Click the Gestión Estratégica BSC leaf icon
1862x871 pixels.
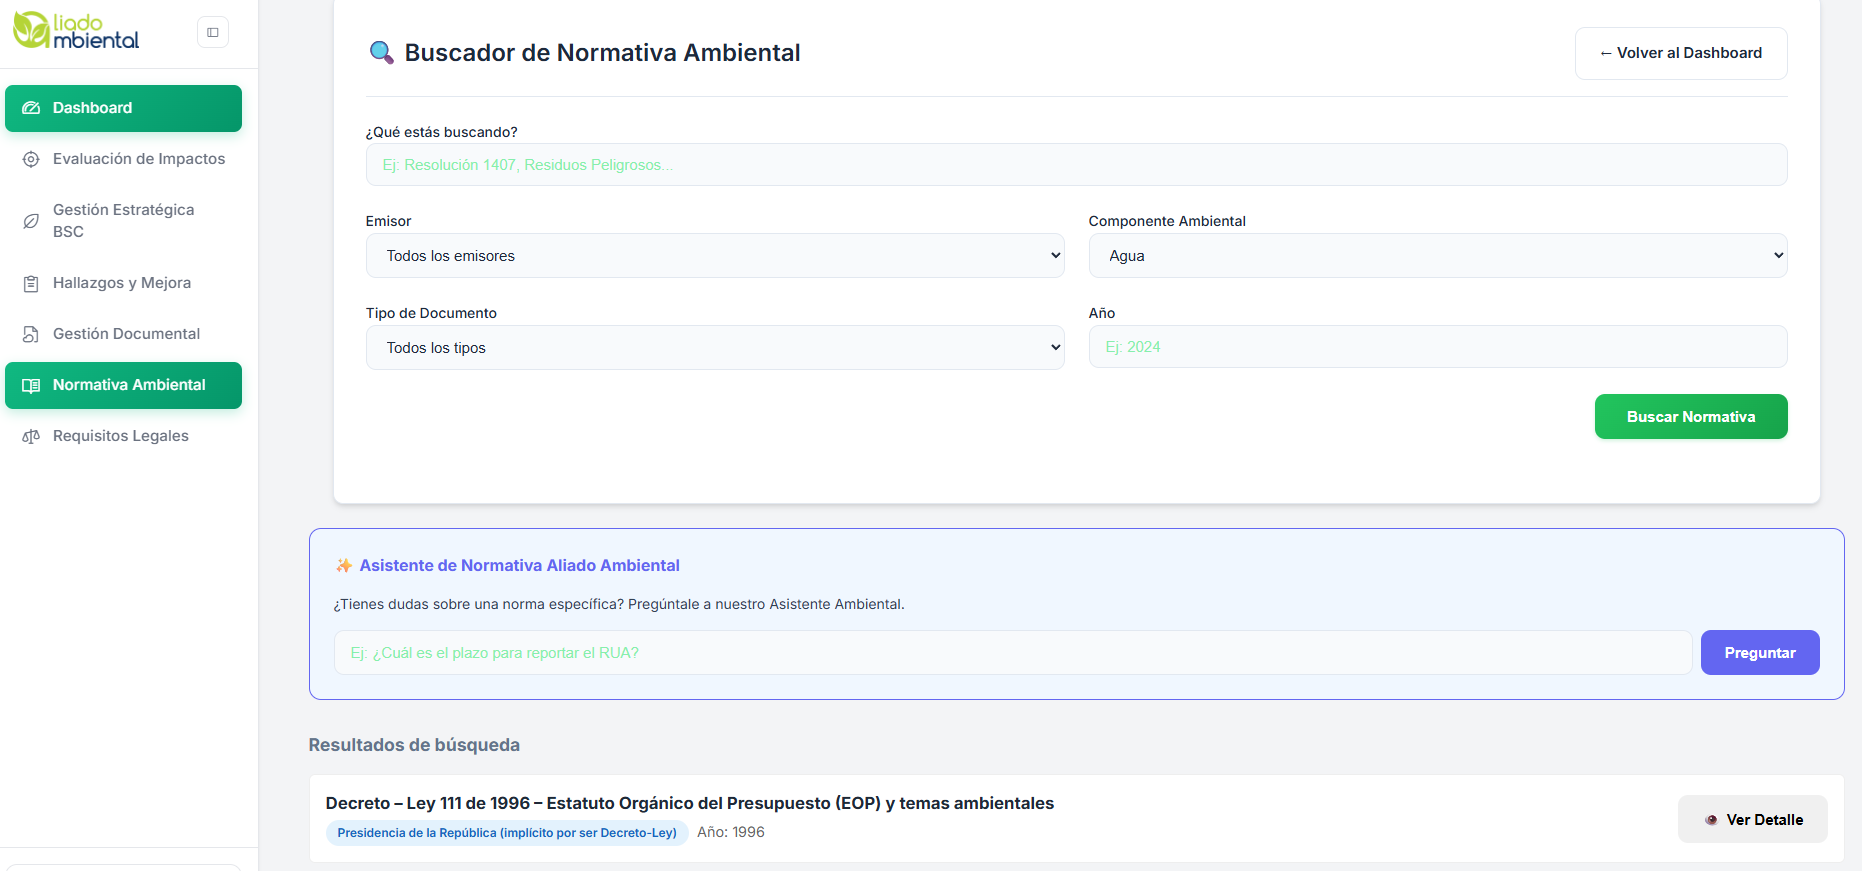click(31, 221)
